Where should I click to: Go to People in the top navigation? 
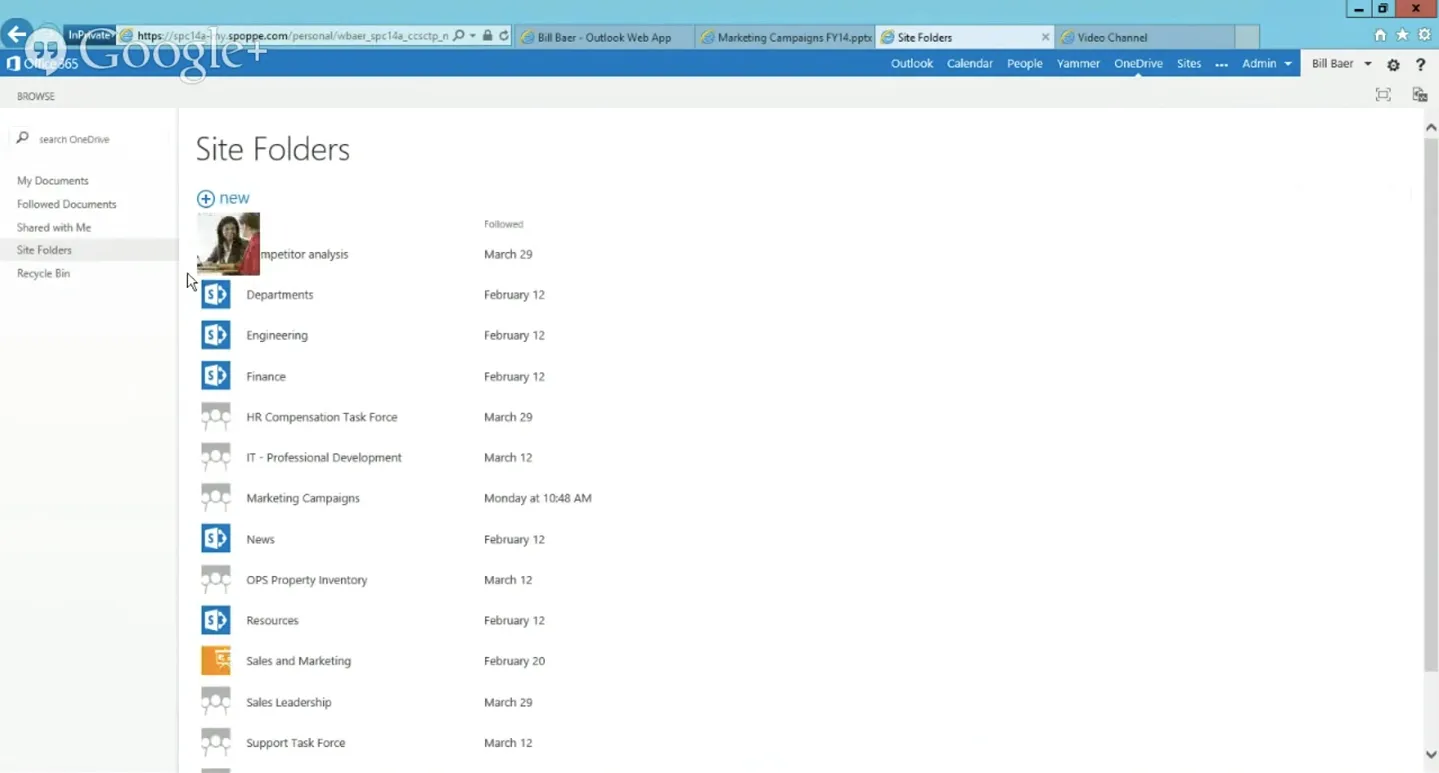1025,64
